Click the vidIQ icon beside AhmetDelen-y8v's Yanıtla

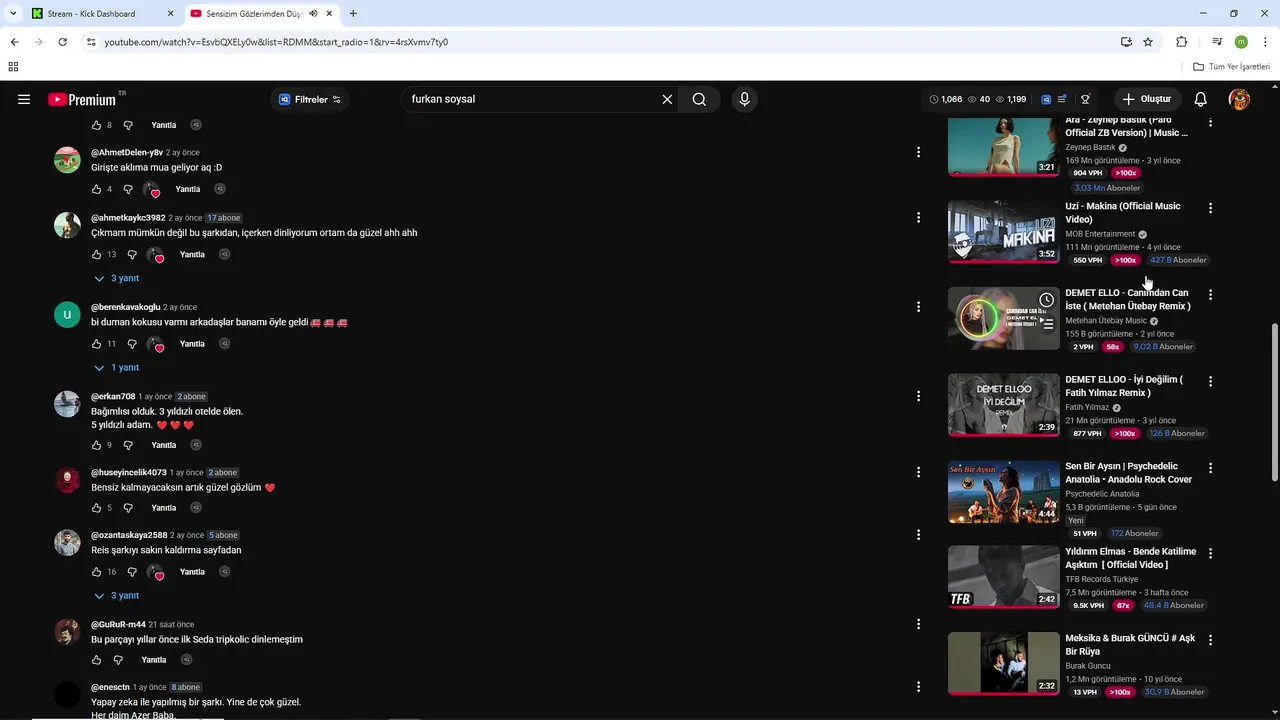click(x=220, y=189)
